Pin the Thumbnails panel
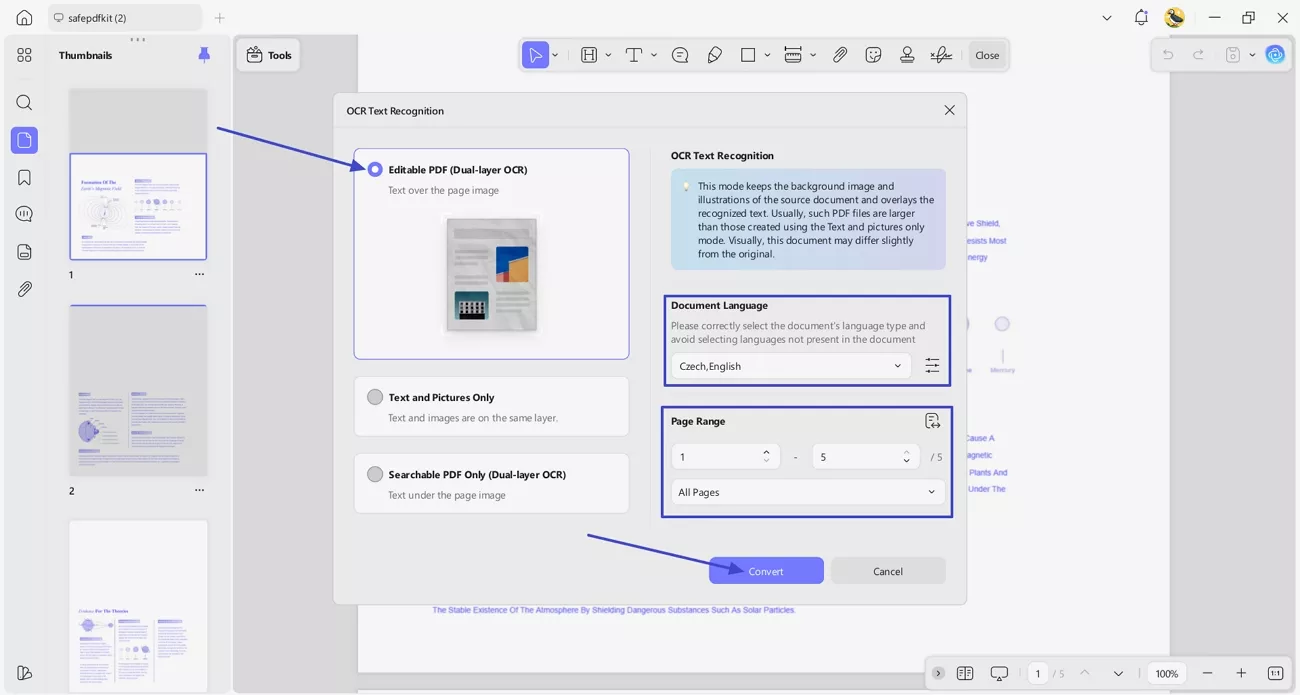1300x695 pixels. click(204, 55)
